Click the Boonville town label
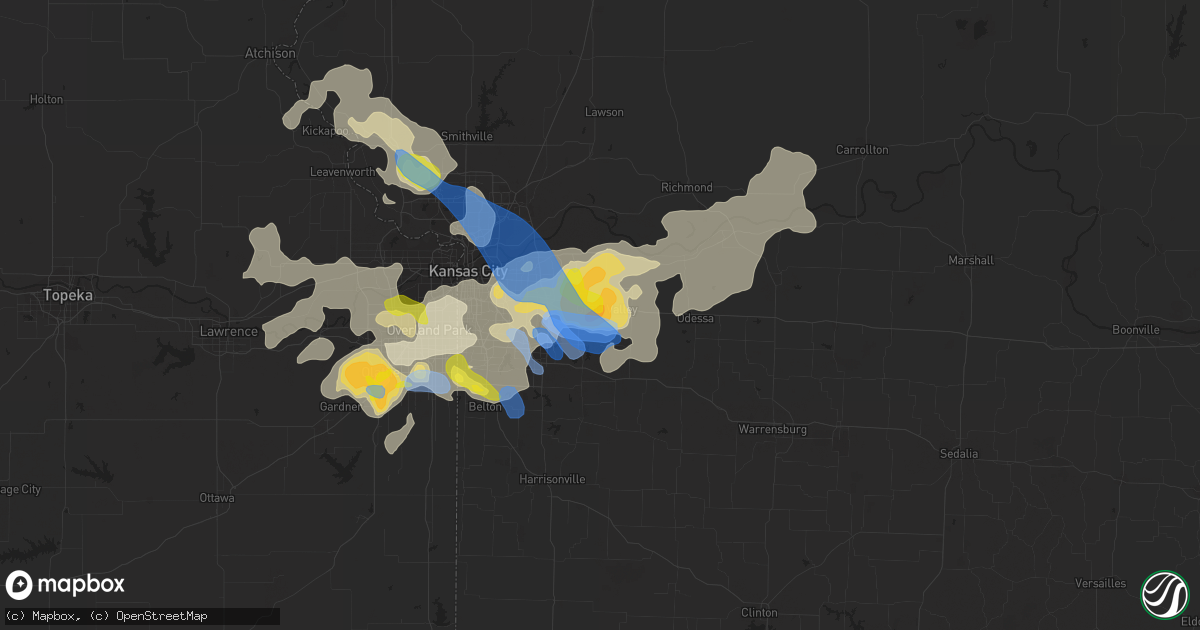 pos(1135,330)
